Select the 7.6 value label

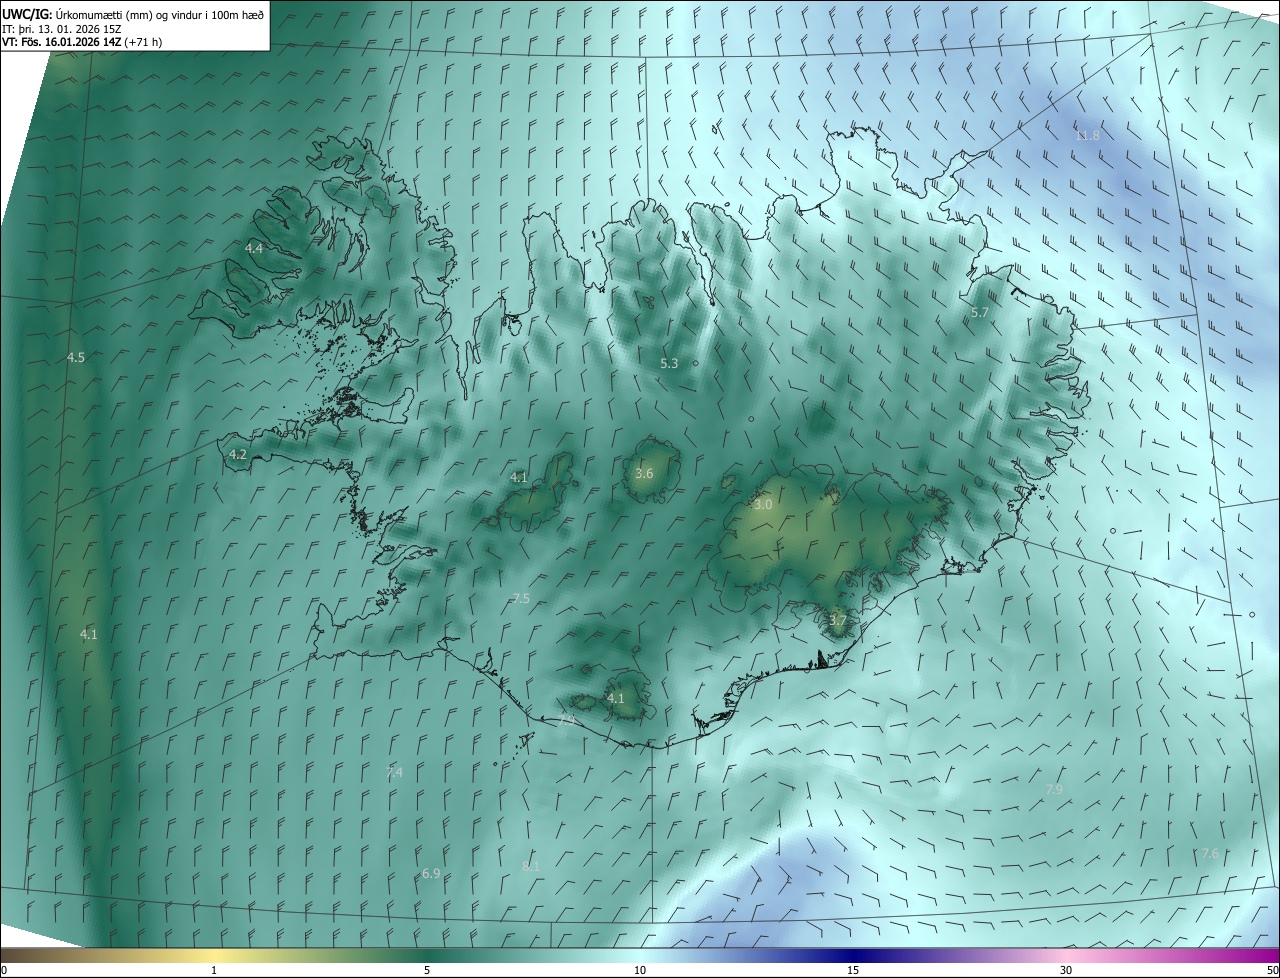(x=1209, y=854)
